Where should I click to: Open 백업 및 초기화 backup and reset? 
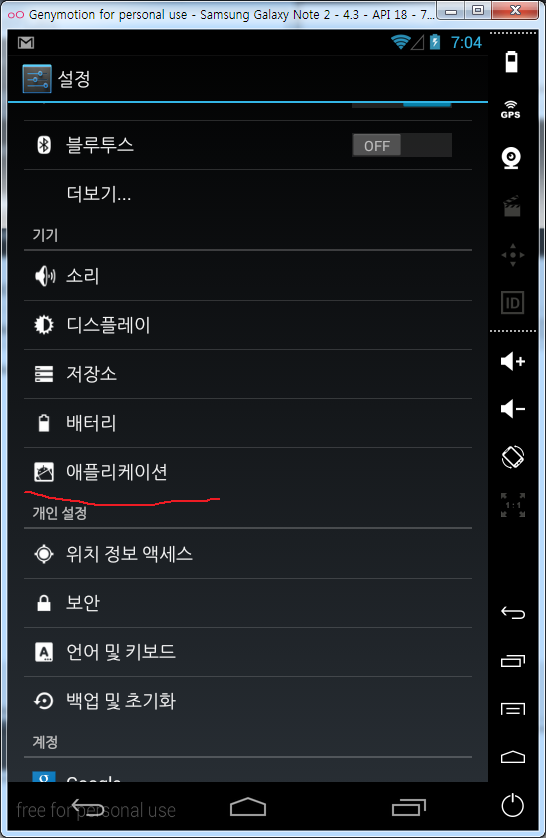[248, 701]
